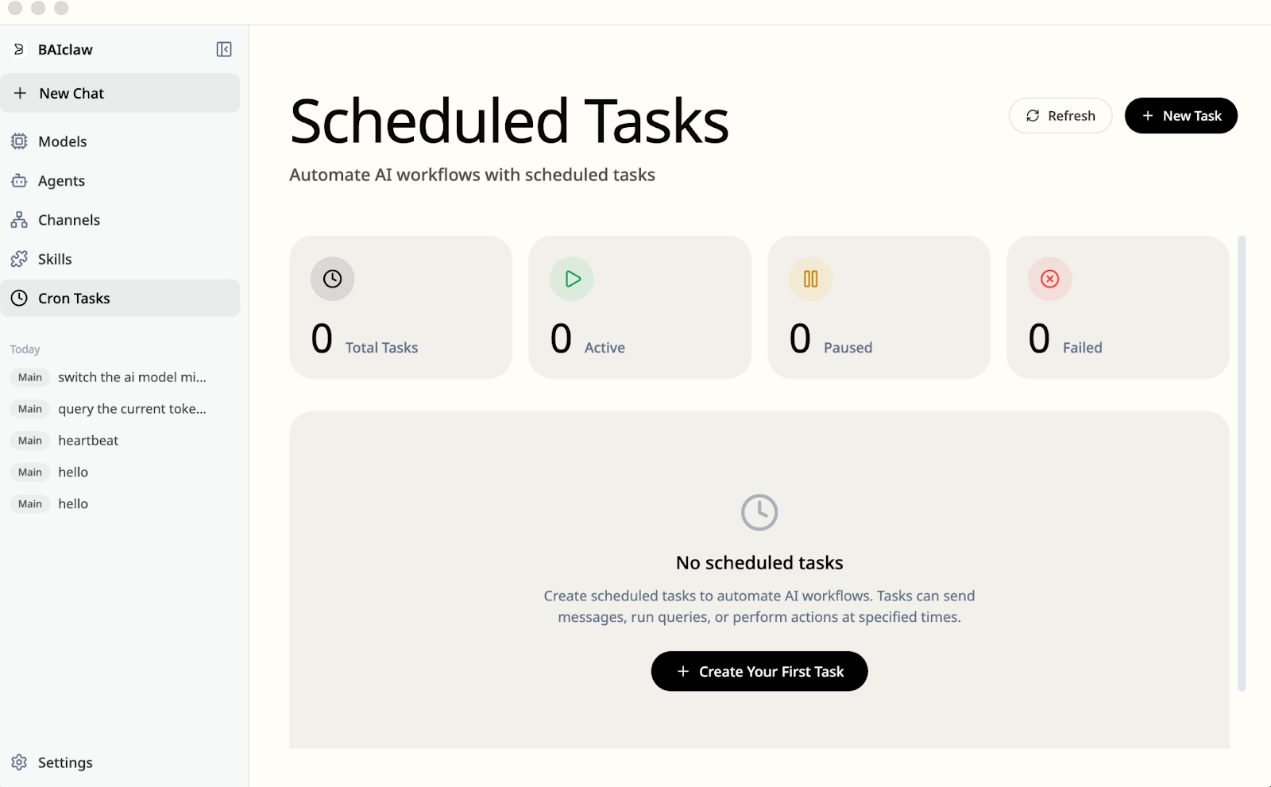Collapse the sidebar panel icon
This screenshot has width=1271, height=787.
click(x=224, y=50)
